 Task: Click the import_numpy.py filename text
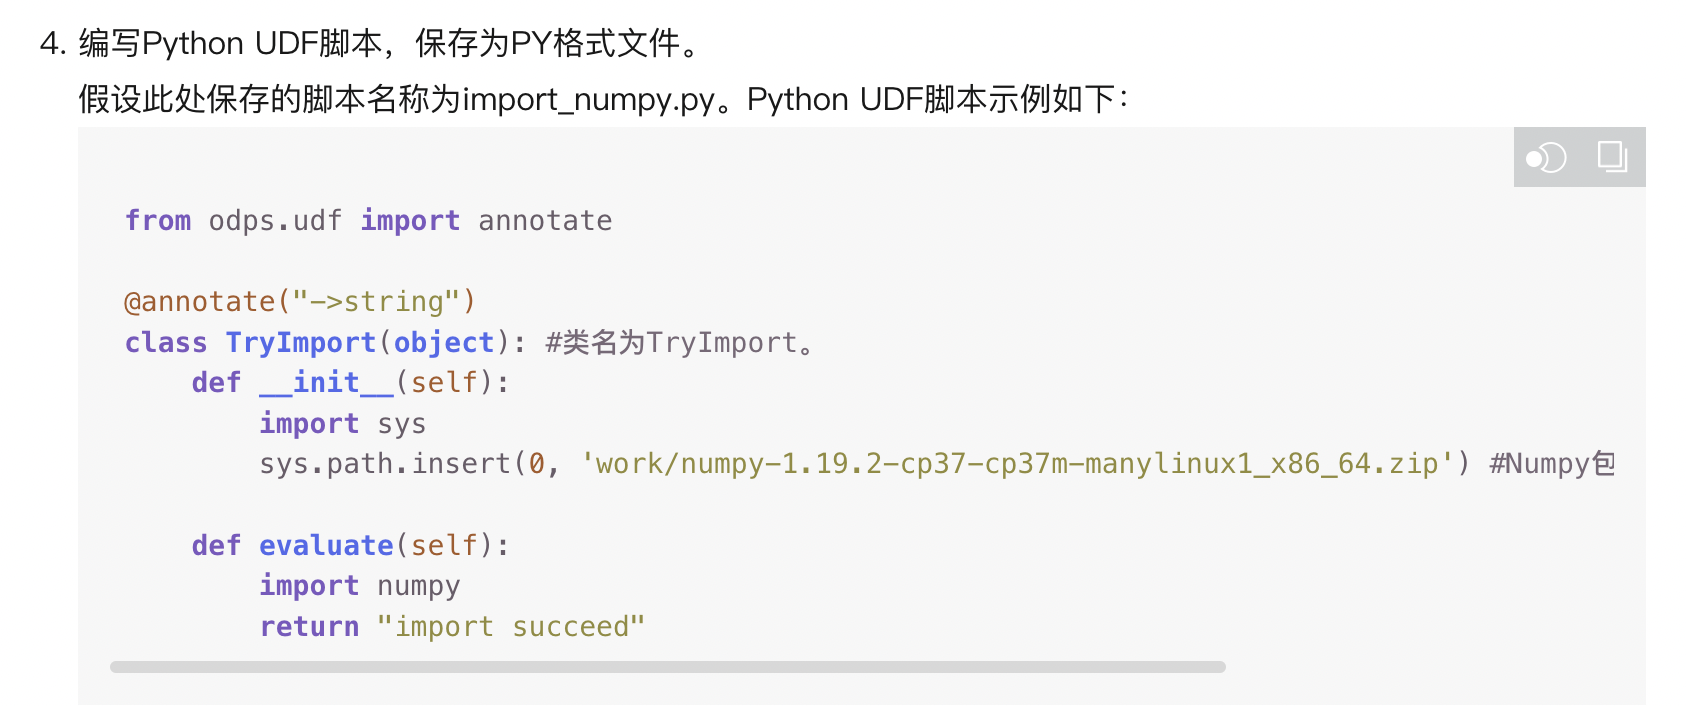coord(589,100)
